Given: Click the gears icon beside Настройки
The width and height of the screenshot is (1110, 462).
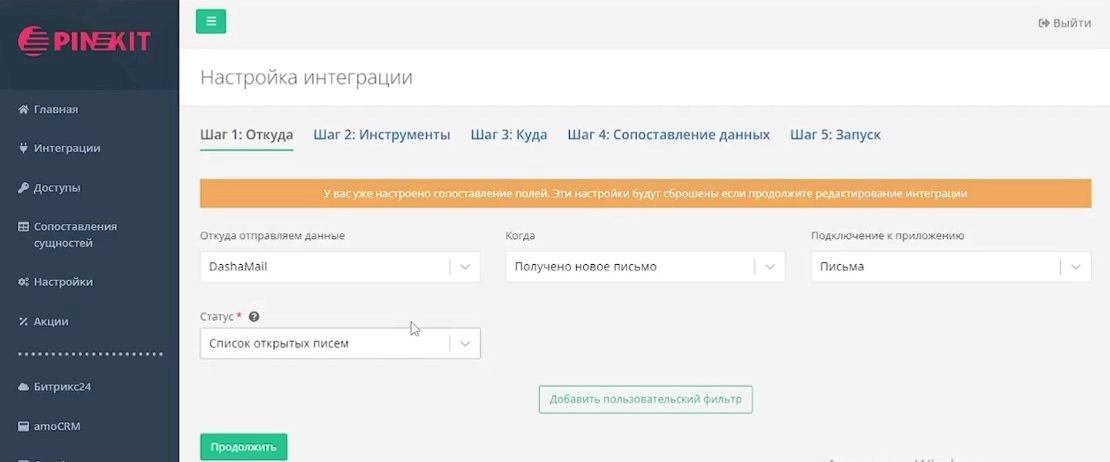Looking at the screenshot, I should [23, 282].
